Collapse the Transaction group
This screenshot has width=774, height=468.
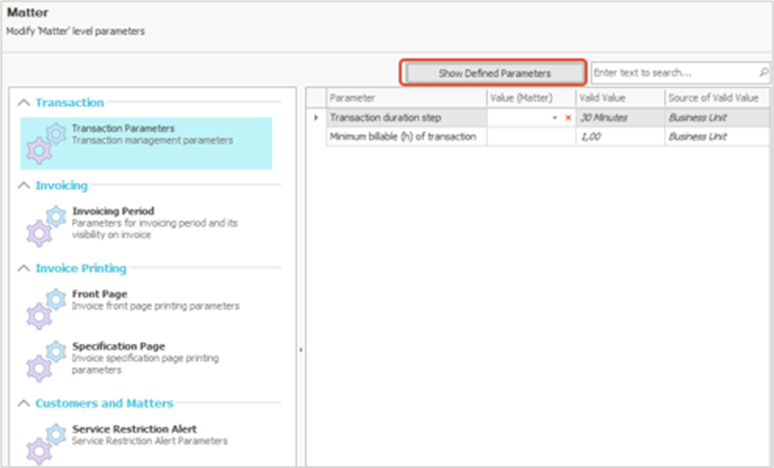pyautogui.click(x=24, y=103)
